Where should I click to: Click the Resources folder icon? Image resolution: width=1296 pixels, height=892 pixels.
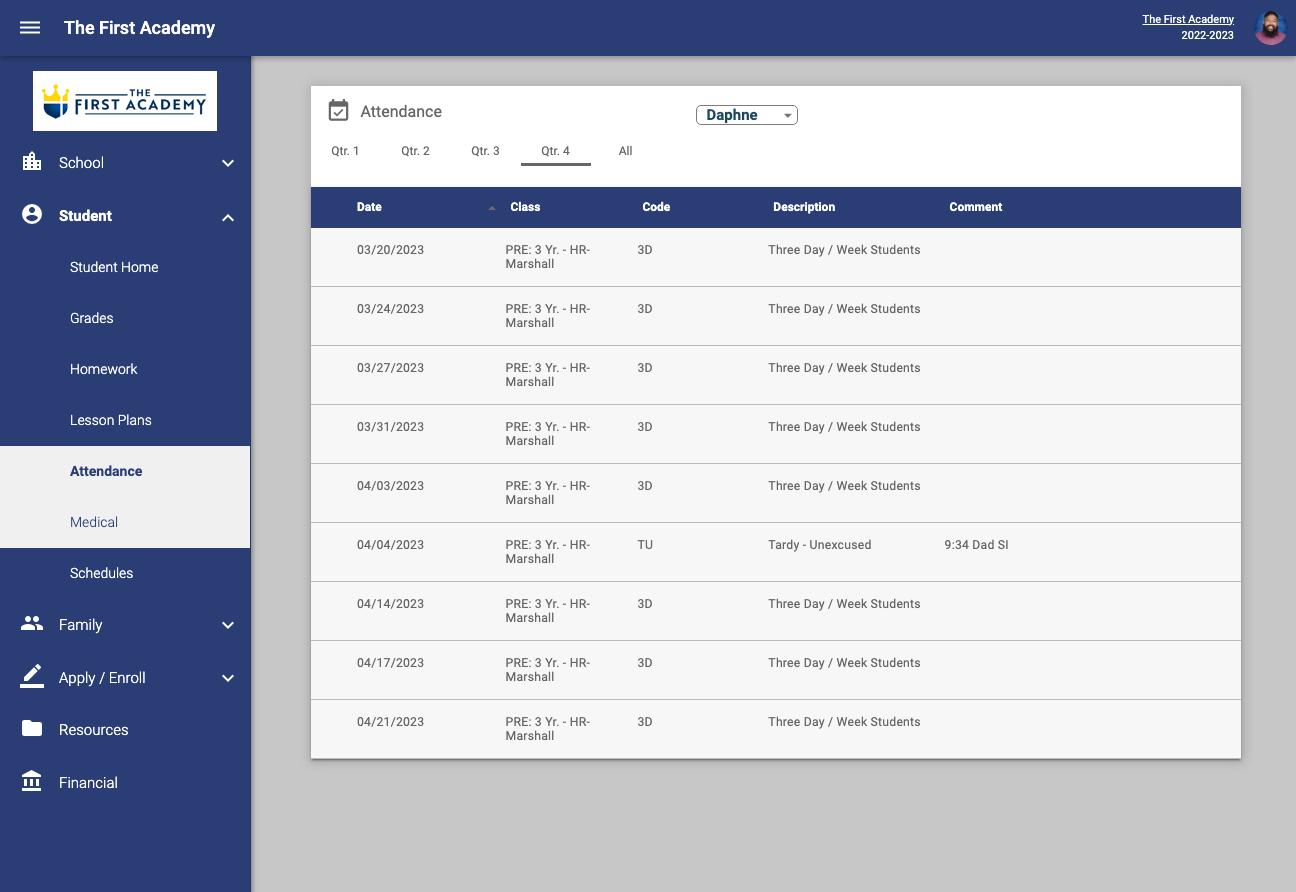point(32,729)
